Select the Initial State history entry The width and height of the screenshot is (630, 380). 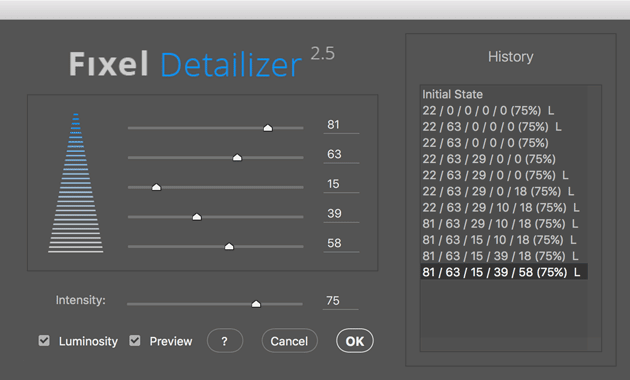click(504, 94)
